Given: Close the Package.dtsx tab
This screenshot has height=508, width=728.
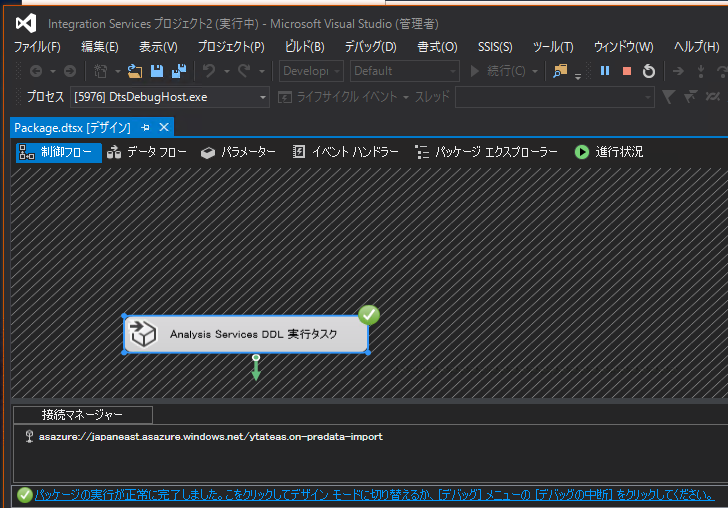Looking at the screenshot, I should (x=164, y=127).
